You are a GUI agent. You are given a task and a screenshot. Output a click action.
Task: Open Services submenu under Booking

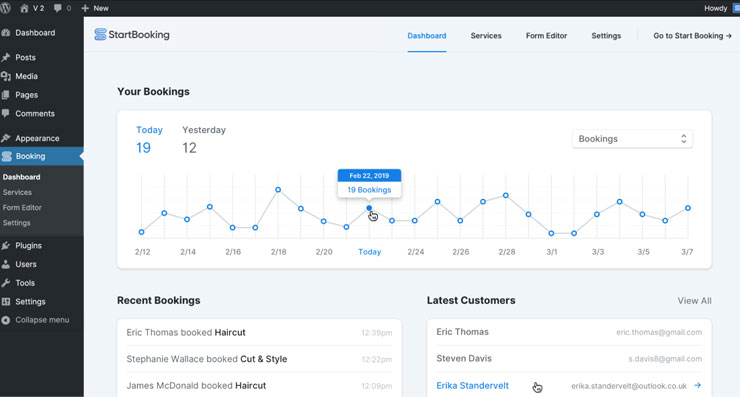17,192
